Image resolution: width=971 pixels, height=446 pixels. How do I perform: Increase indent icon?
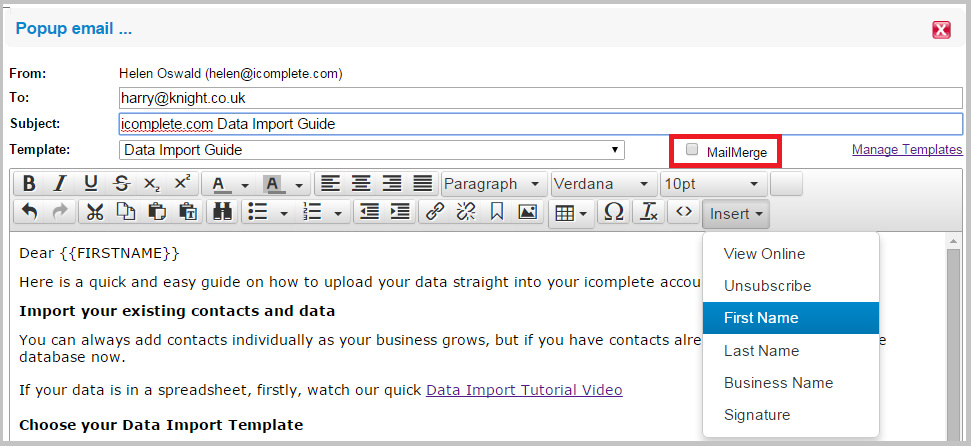[x=400, y=212]
